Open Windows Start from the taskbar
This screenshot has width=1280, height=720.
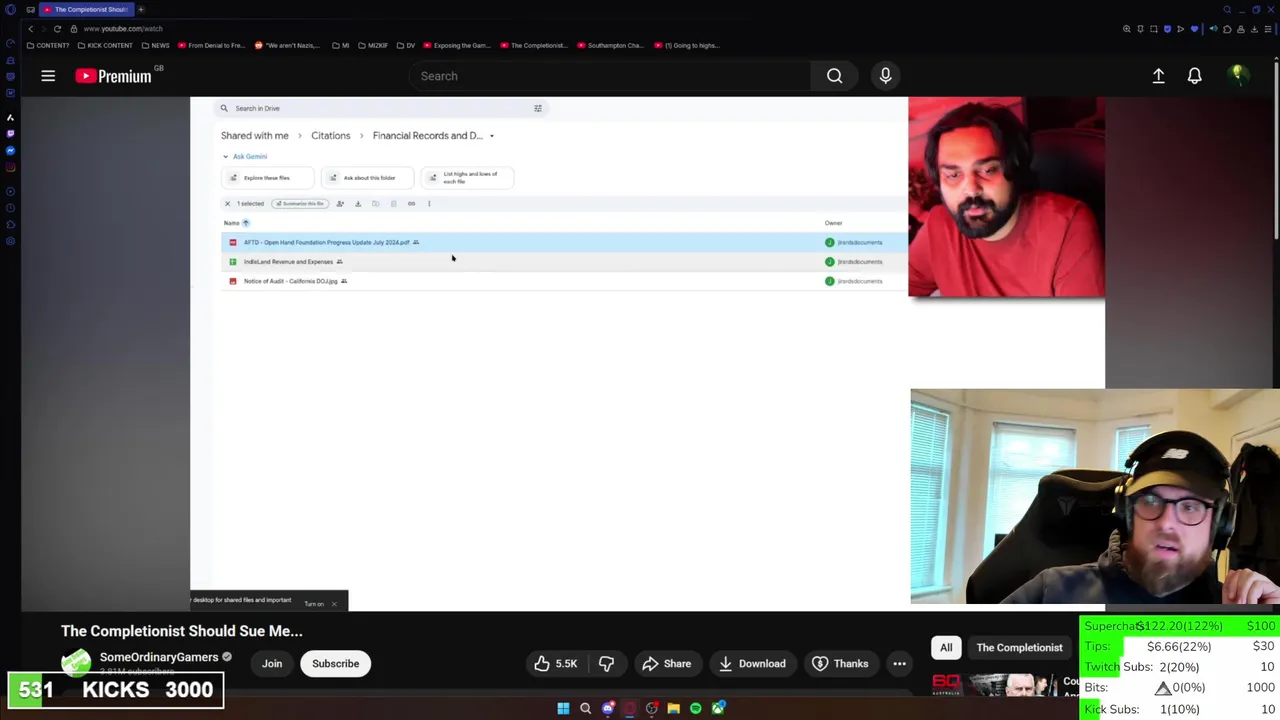coord(563,708)
